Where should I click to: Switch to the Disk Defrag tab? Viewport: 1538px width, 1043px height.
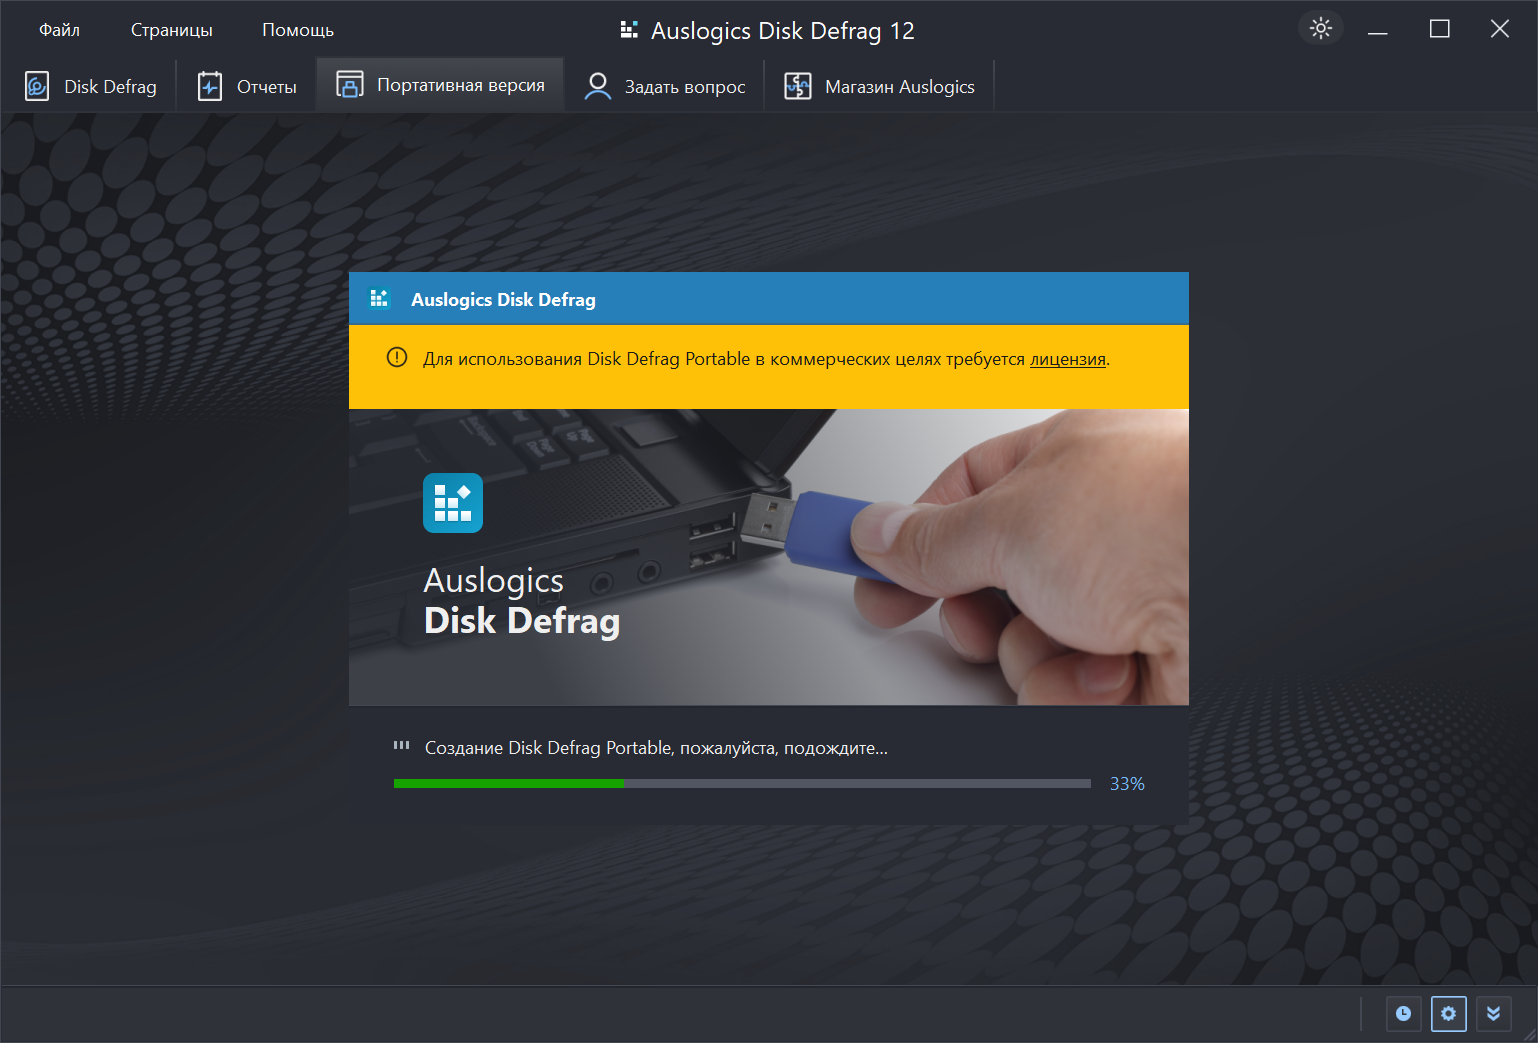point(90,86)
